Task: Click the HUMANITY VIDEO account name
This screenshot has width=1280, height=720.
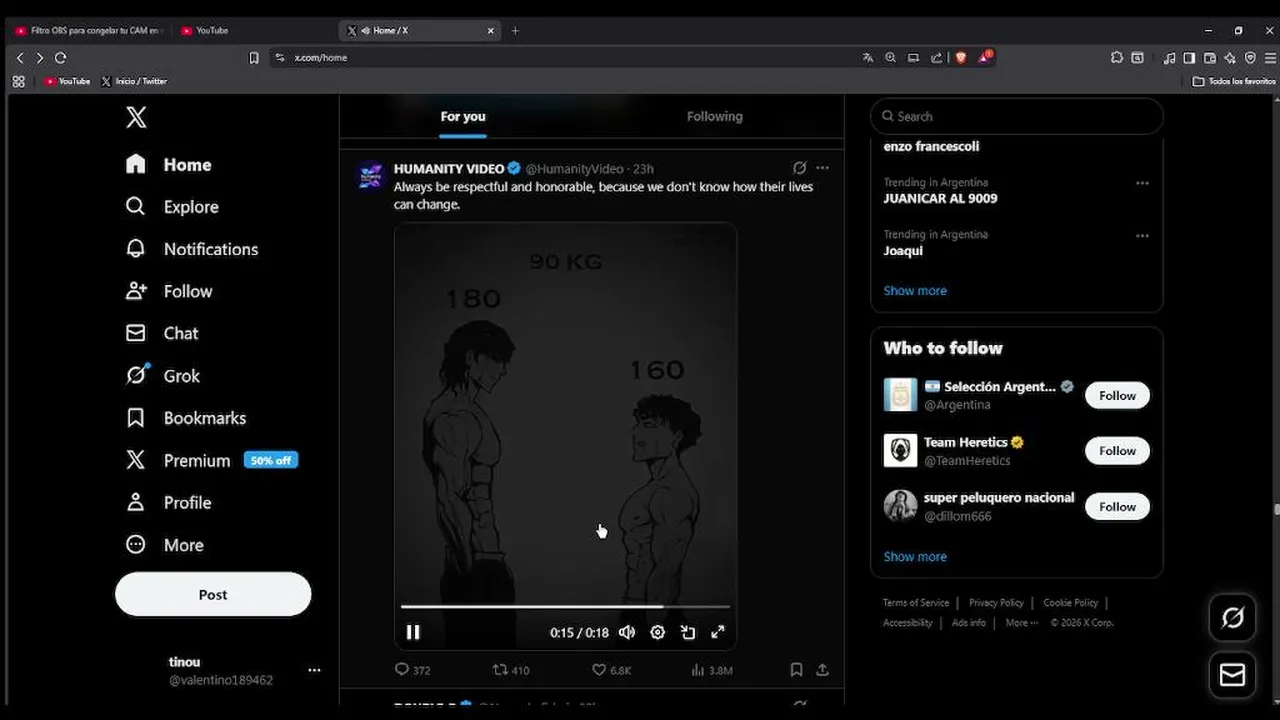Action: tap(449, 169)
